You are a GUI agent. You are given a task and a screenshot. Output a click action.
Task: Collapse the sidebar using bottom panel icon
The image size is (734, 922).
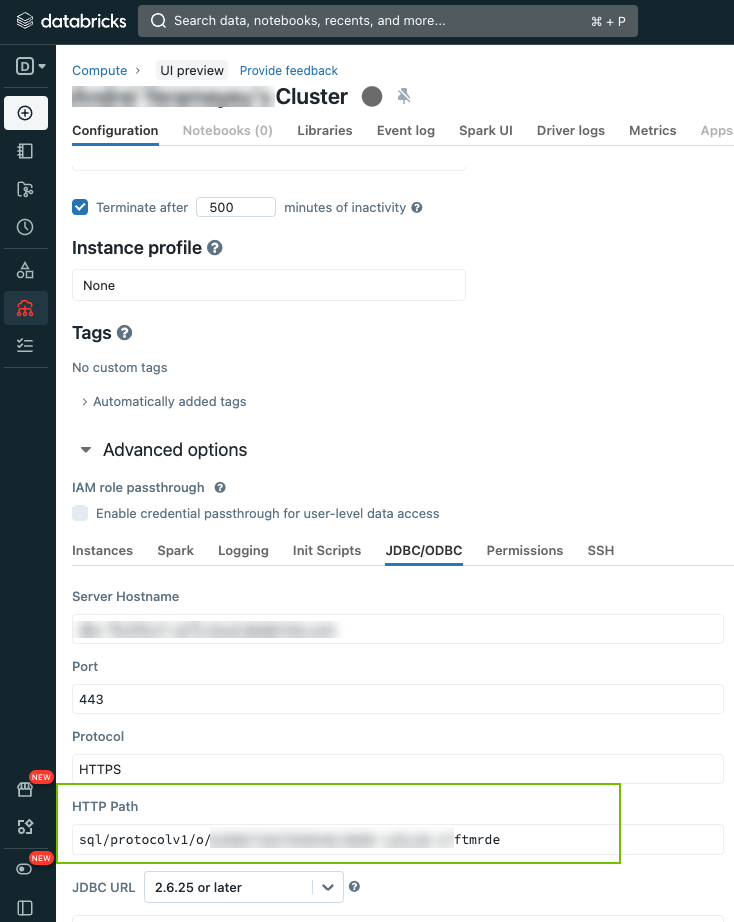click(26, 908)
